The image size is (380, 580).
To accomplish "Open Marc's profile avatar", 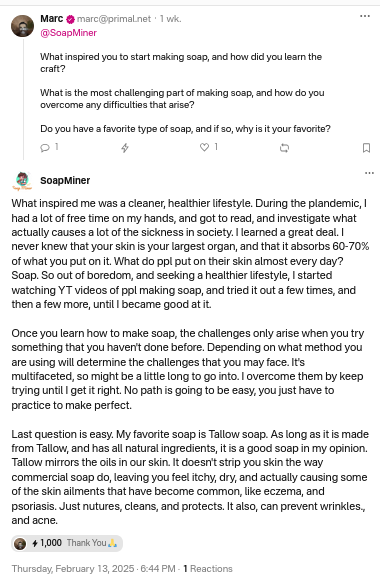I will pos(23,26).
